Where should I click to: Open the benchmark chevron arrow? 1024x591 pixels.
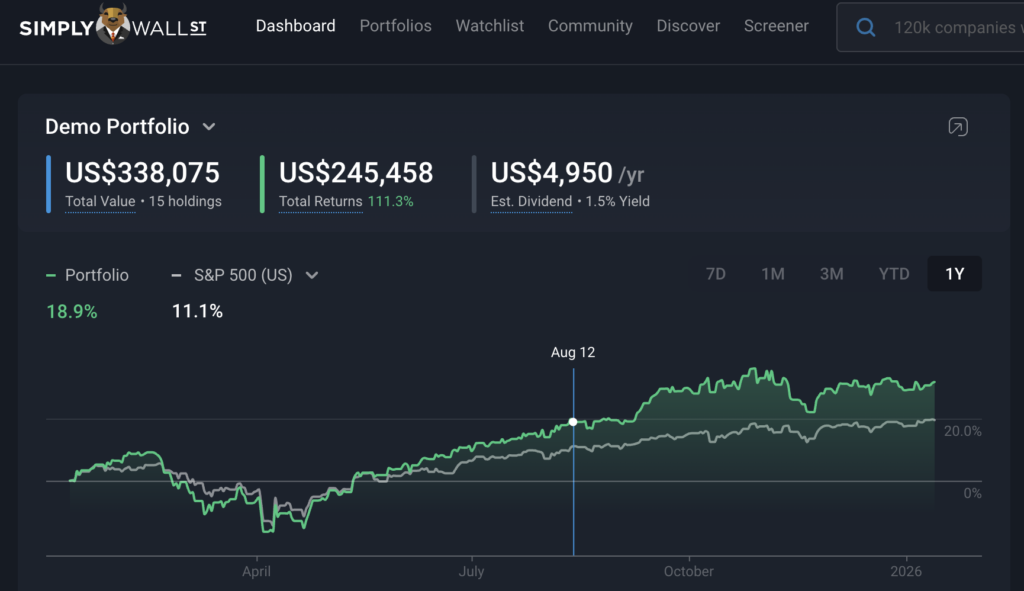311,274
